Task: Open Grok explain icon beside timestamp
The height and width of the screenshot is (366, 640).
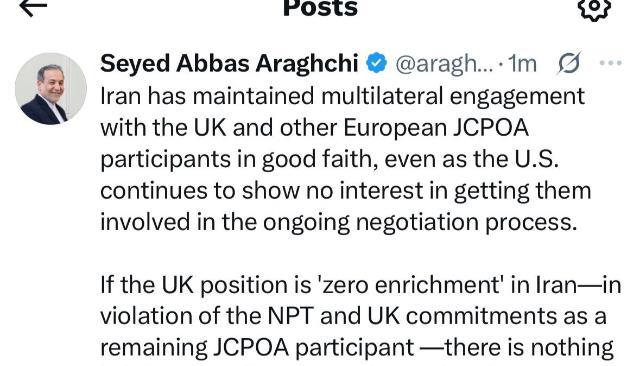Action: coord(569,63)
